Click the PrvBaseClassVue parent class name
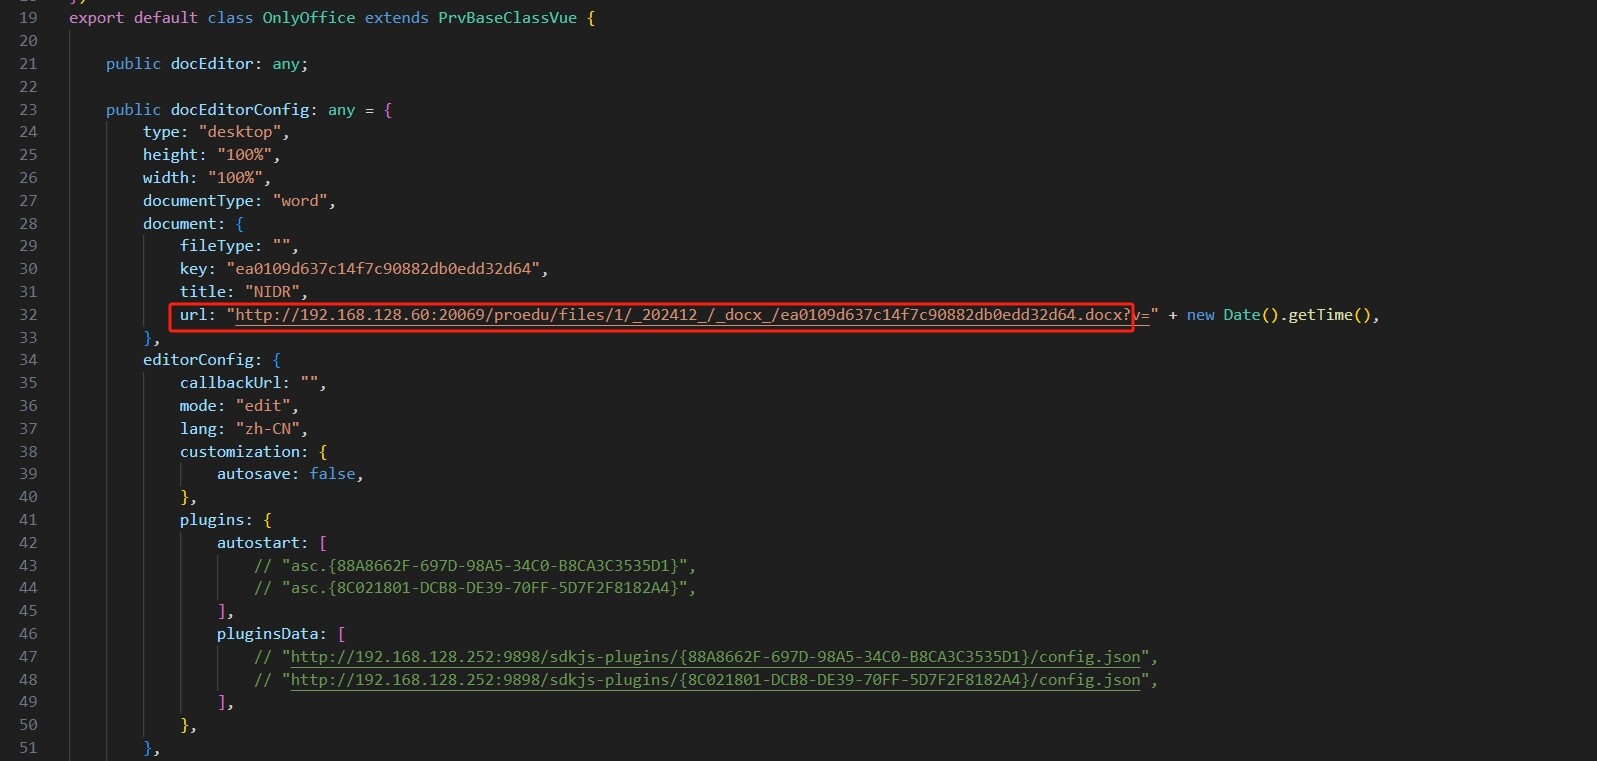The image size is (1597, 761). 507,18
